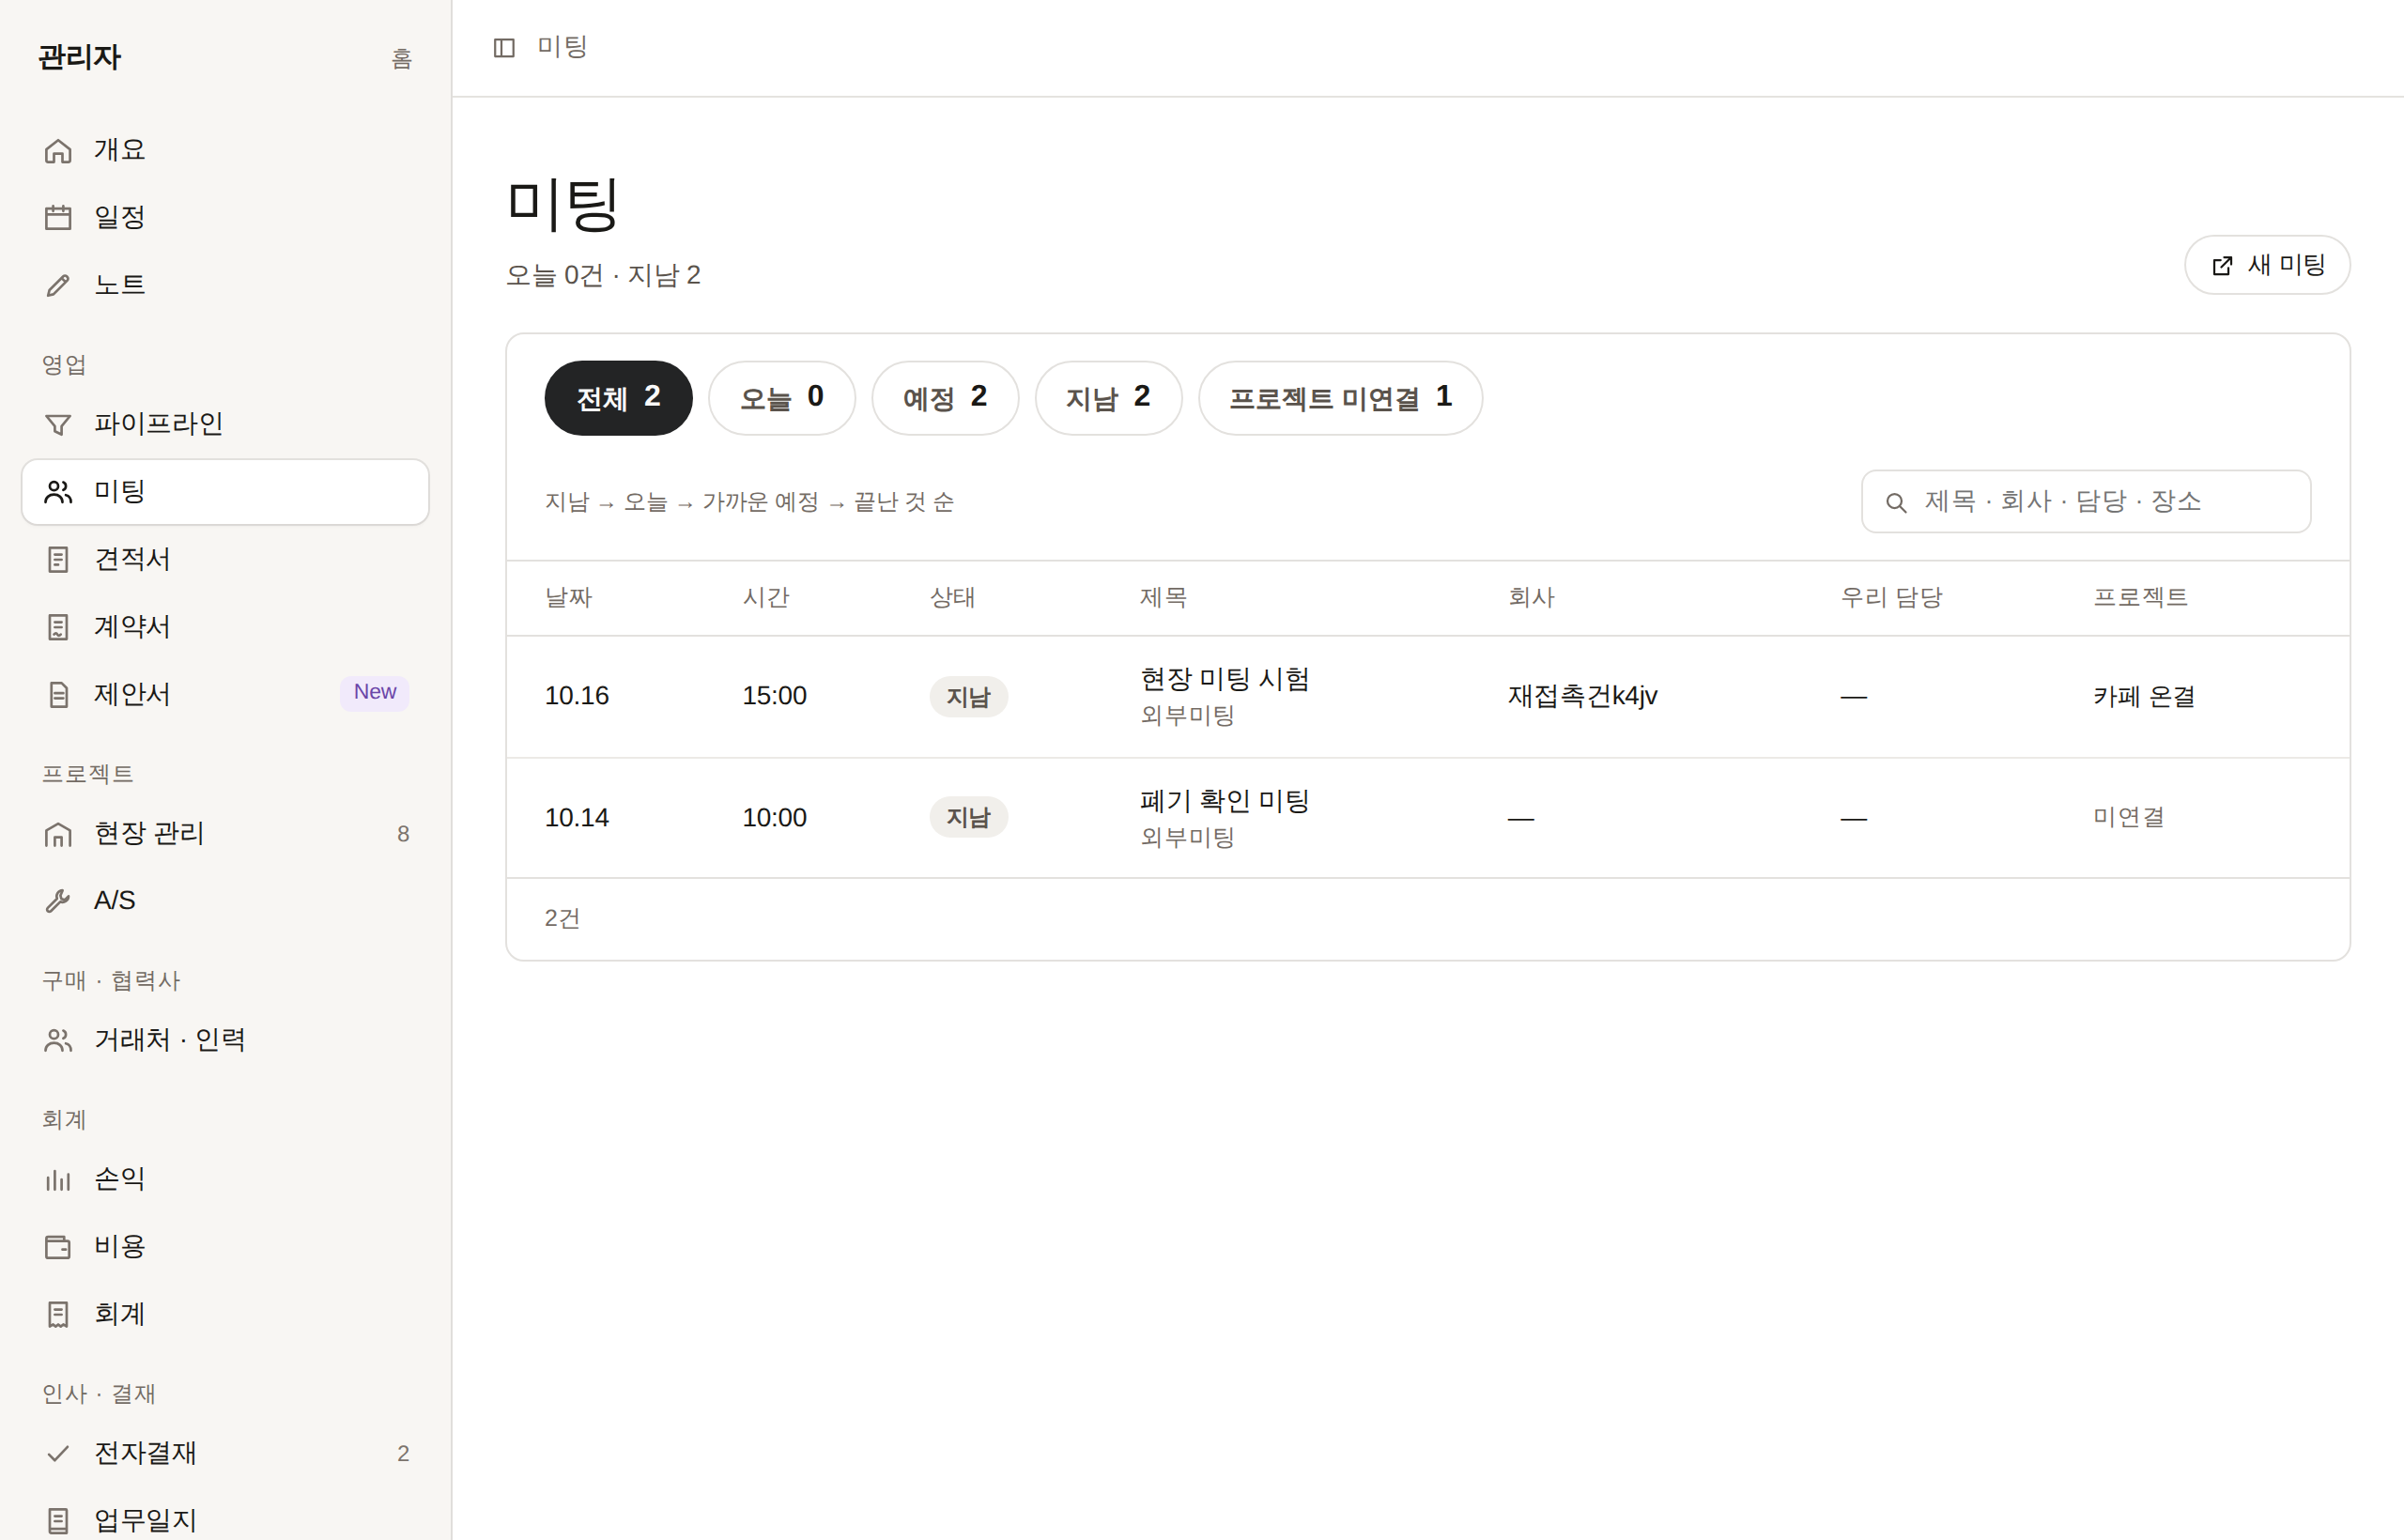Click the 현장 관리 building icon
2404x1540 pixels.
tap(58, 834)
